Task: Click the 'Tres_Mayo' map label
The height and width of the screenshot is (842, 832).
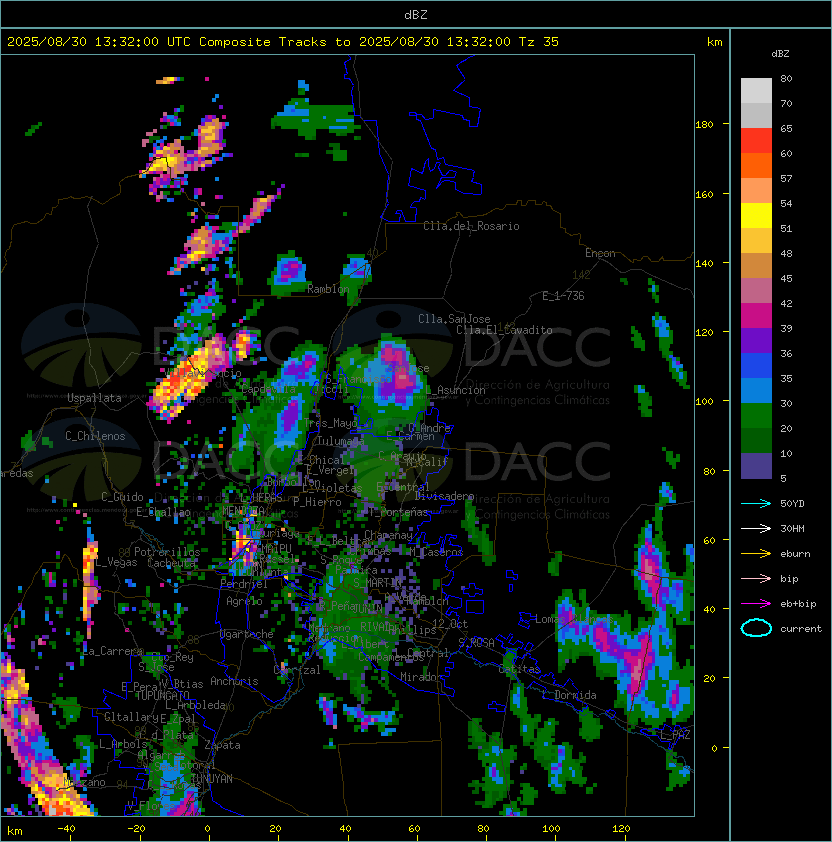Action: [x=330, y=424]
